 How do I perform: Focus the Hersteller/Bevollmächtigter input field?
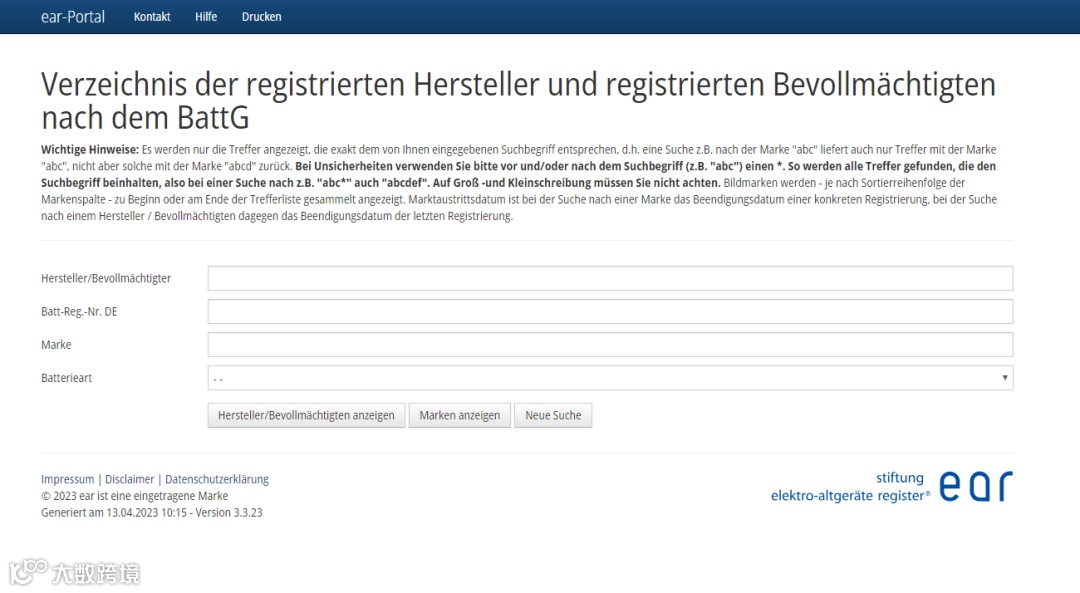610,278
